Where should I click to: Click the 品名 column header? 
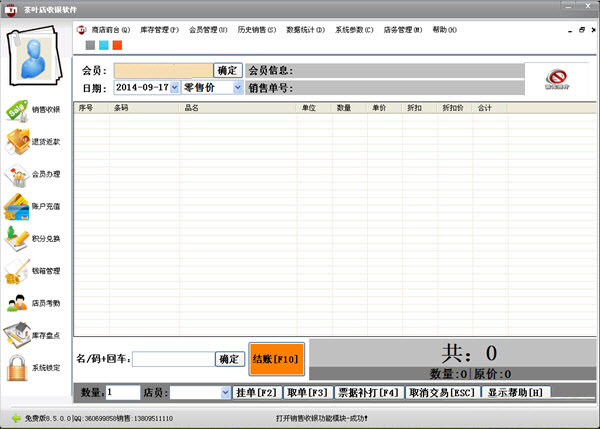point(238,108)
